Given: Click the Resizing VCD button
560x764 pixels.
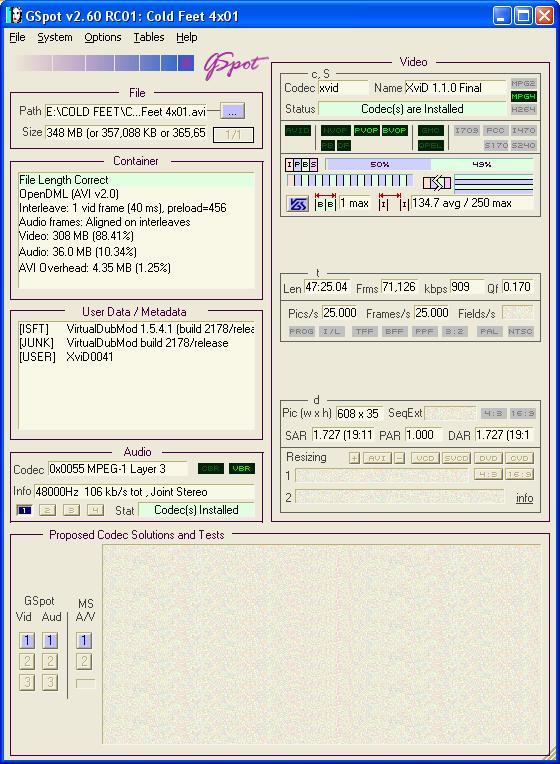Looking at the screenshot, I should pyautogui.click(x=425, y=458).
